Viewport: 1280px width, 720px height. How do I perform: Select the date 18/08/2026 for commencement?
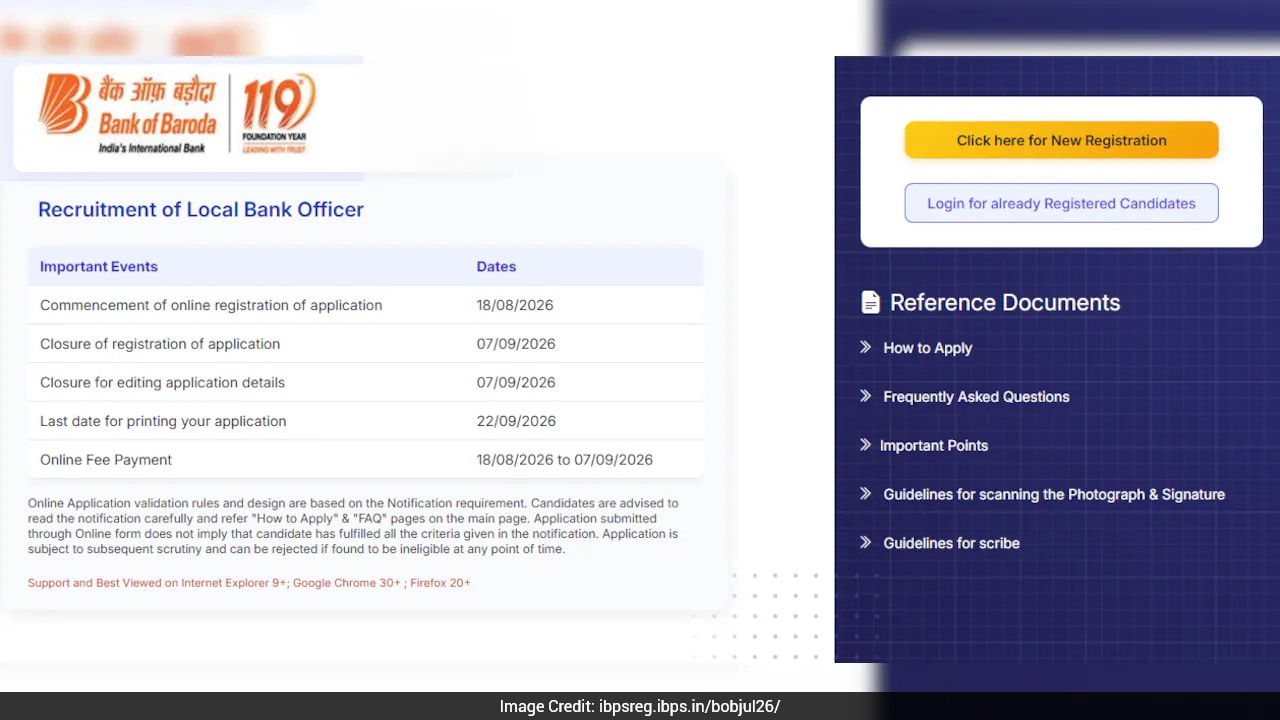(515, 305)
